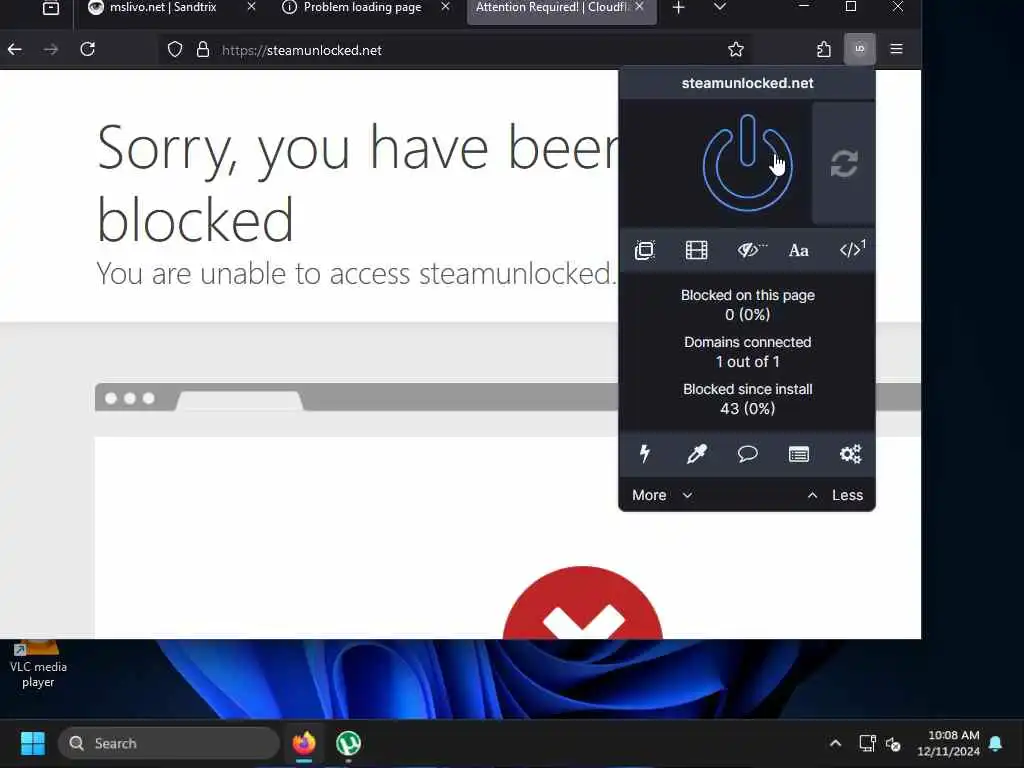Click 'Blocked on this page' text
Viewport: 1024px width, 768px height.
click(x=747, y=295)
